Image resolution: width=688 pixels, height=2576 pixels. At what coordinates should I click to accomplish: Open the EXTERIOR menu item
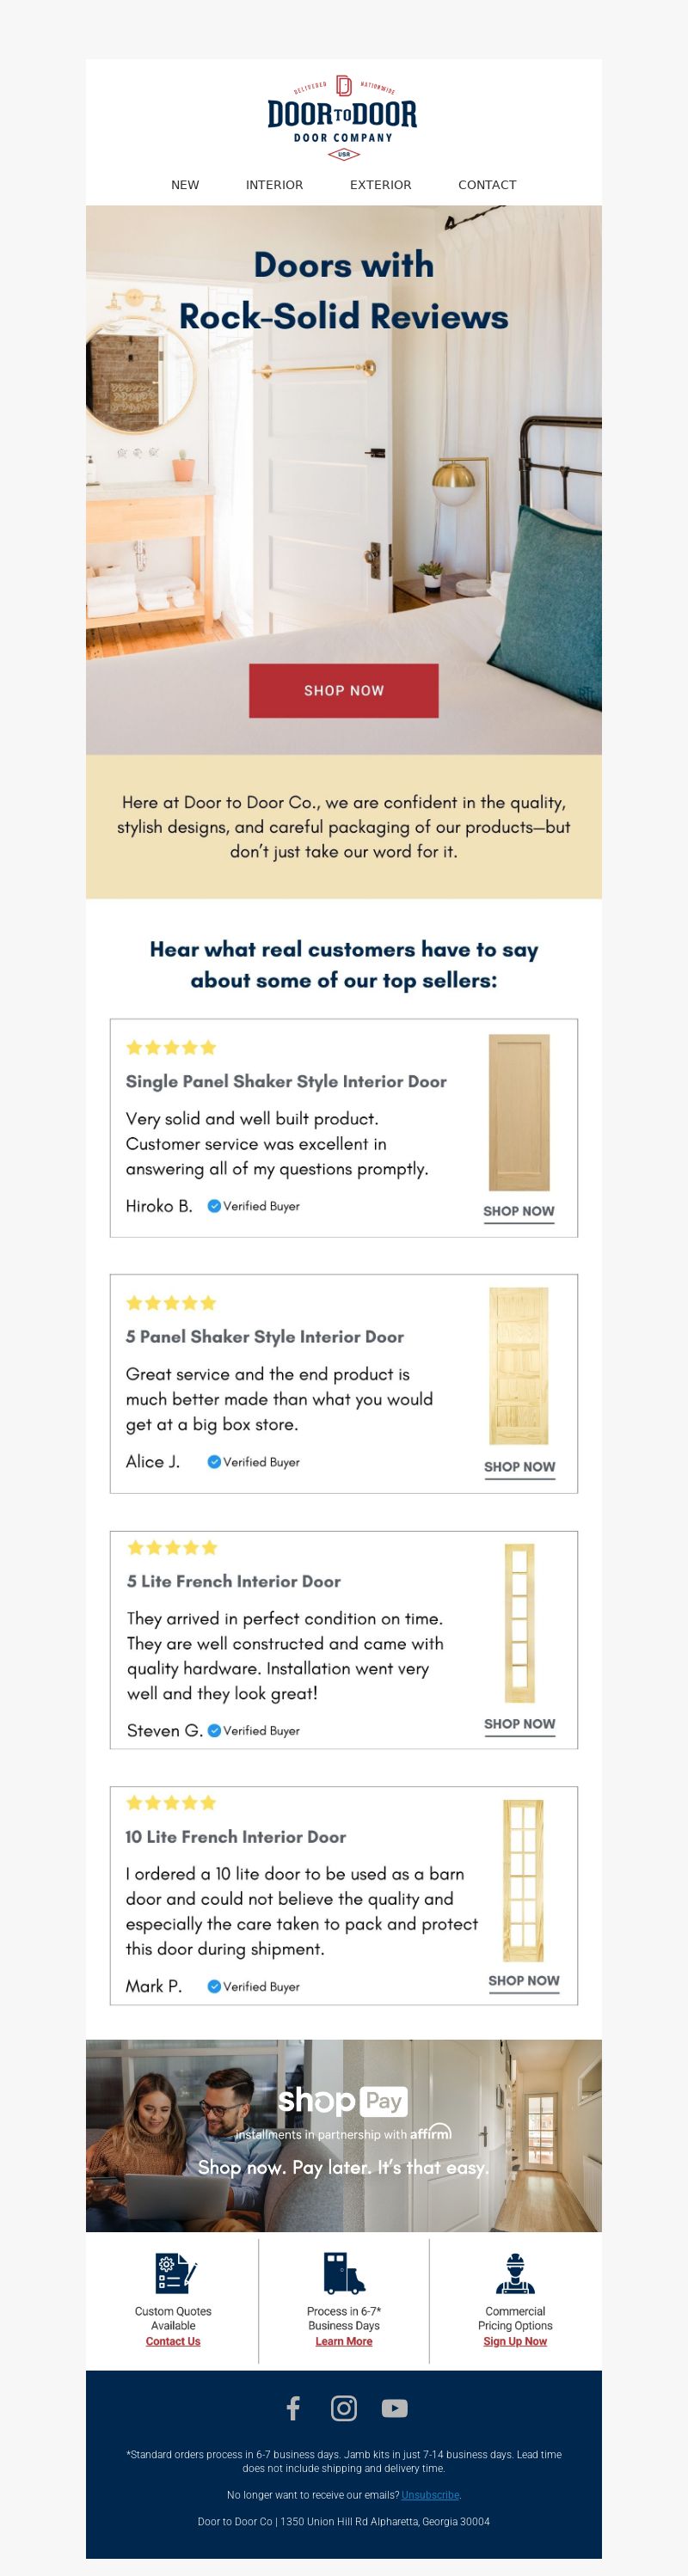coord(380,185)
